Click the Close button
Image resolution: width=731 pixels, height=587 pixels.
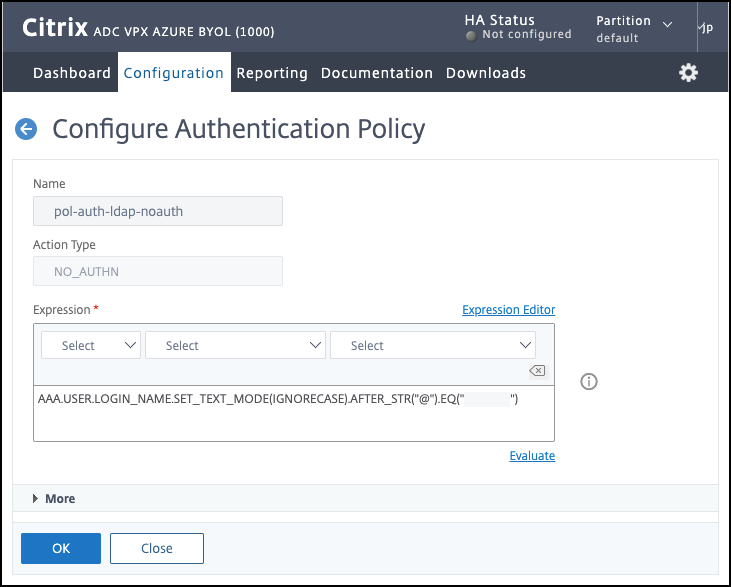click(x=157, y=548)
